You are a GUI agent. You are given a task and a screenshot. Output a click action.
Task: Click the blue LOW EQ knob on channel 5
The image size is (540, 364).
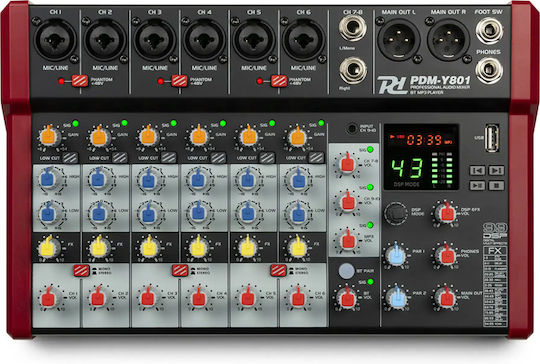pos(248,213)
